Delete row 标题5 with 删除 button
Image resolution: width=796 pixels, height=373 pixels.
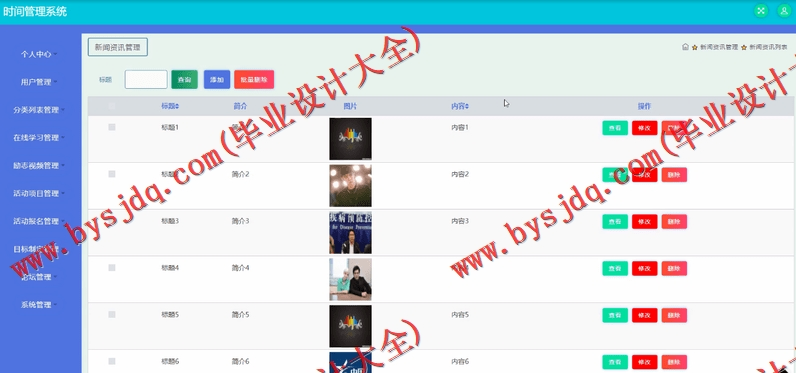pos(674,315)
